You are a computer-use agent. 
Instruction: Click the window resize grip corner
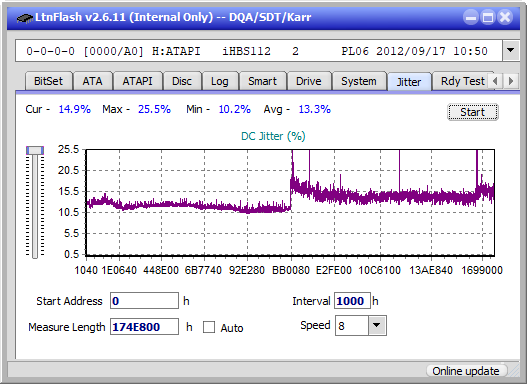point(514,371)
